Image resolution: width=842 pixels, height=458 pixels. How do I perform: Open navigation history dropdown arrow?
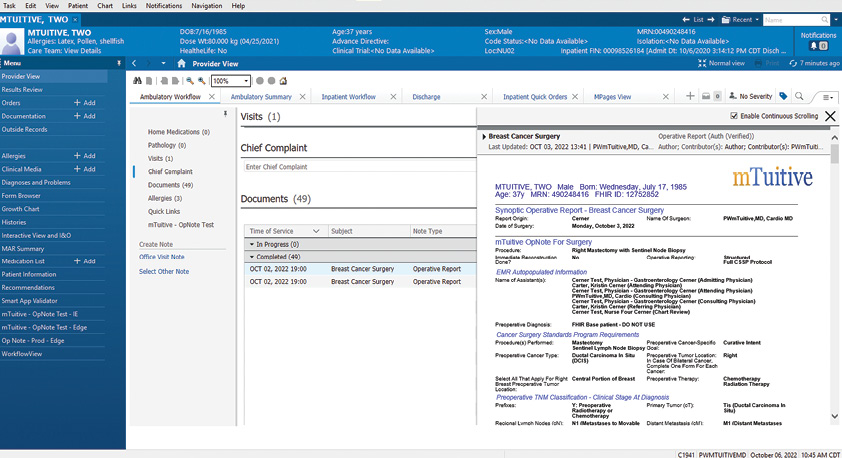tap(163, 63)
